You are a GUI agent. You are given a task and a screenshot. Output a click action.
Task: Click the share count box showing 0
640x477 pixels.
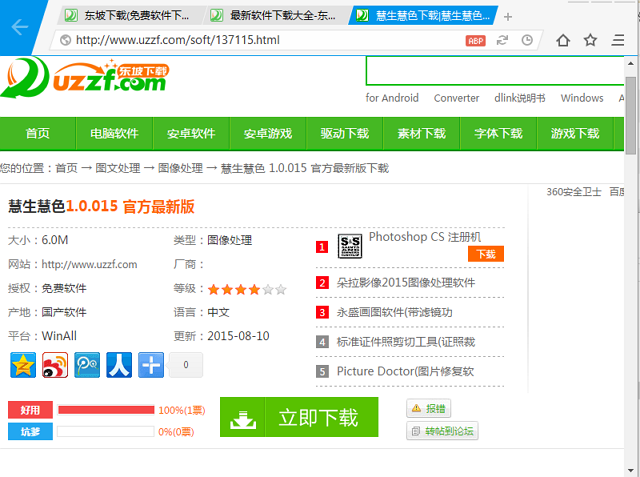tap(186, 365)
